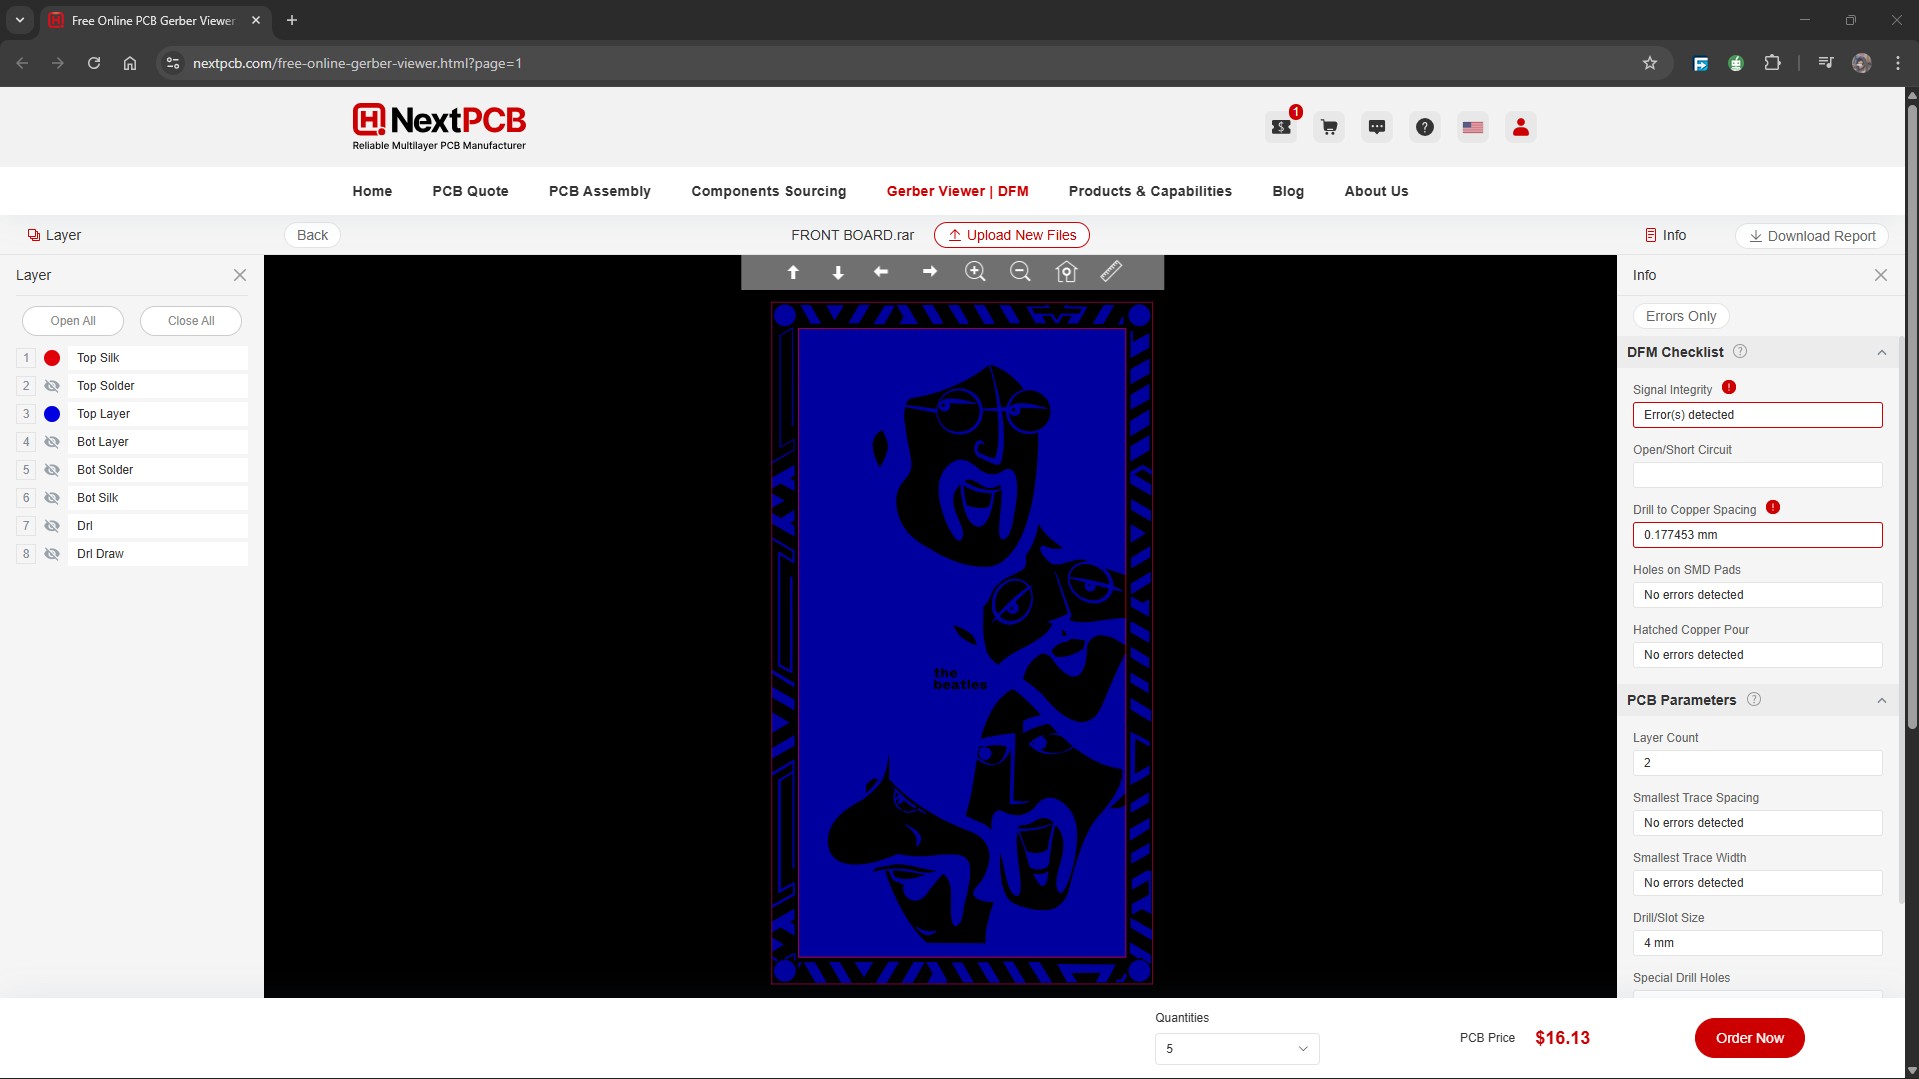Open a new browser tab
This screenshot has width=1919, height=1079.
pyautogui.click(x=292, y=20)
